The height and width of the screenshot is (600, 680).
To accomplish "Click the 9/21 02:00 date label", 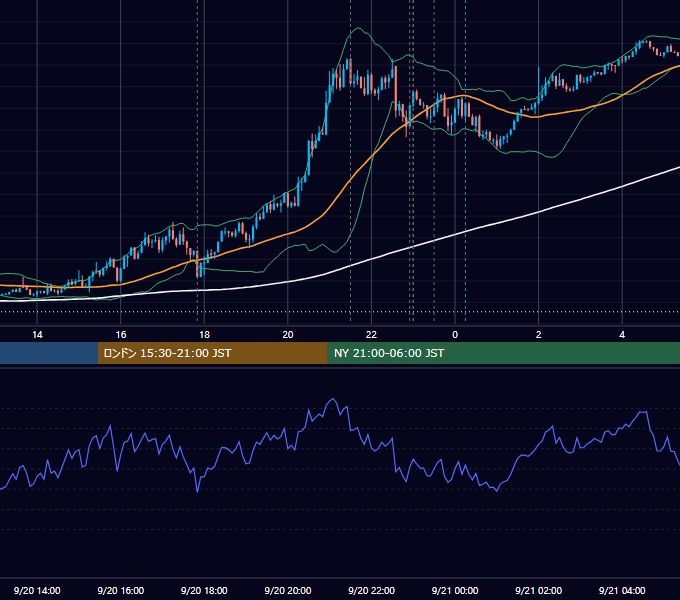I will coord(538,590).
